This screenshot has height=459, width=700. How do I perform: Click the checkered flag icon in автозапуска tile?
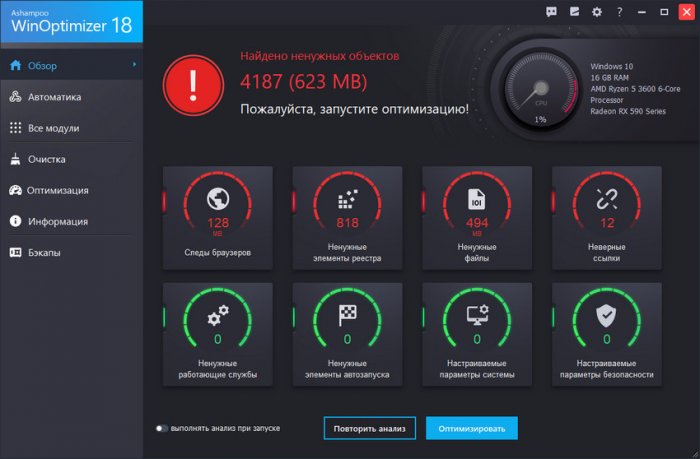pos(347,315)
